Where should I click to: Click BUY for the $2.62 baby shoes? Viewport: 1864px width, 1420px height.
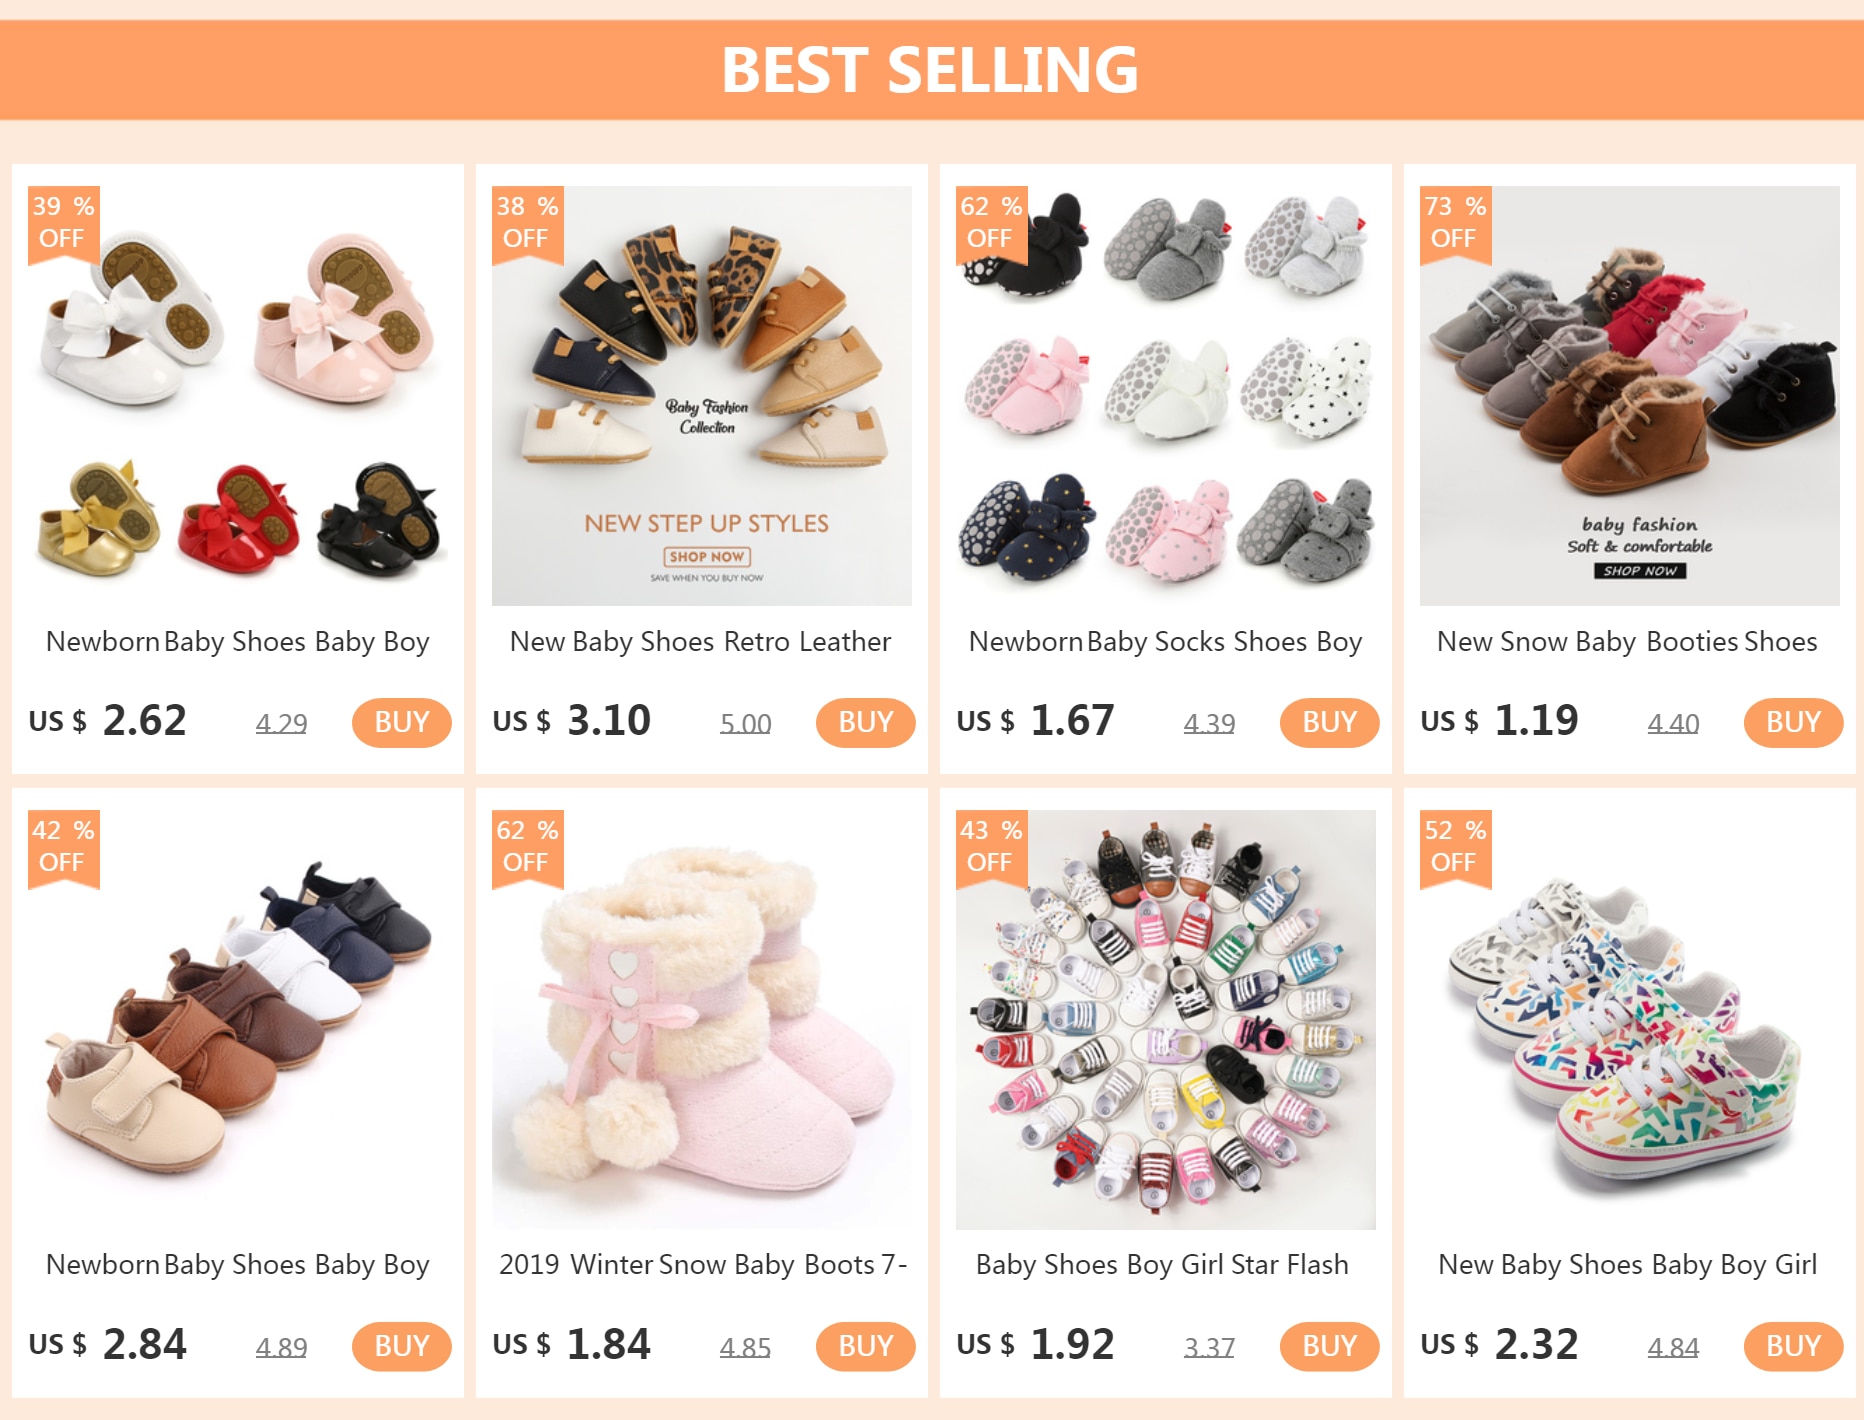401,722
